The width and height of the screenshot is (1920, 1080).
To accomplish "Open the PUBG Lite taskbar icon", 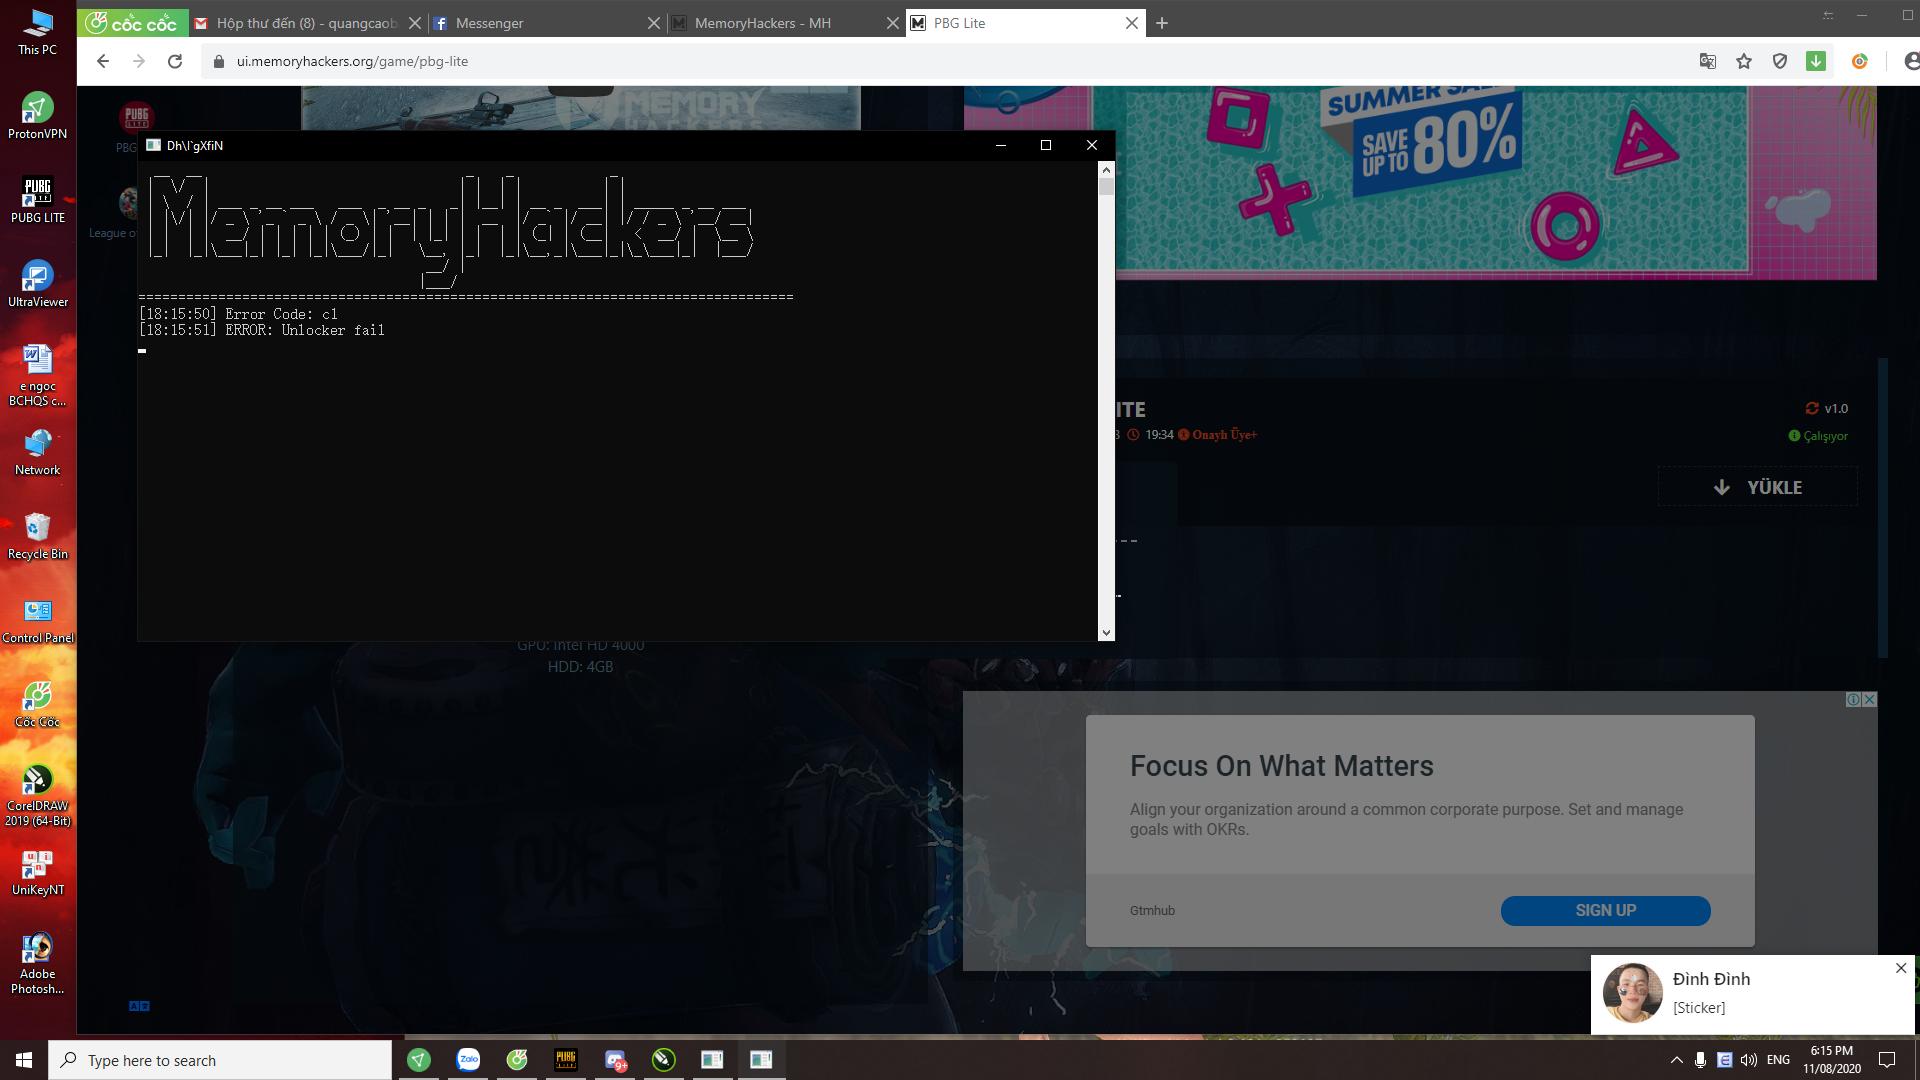I will (x=566, y=1060).
